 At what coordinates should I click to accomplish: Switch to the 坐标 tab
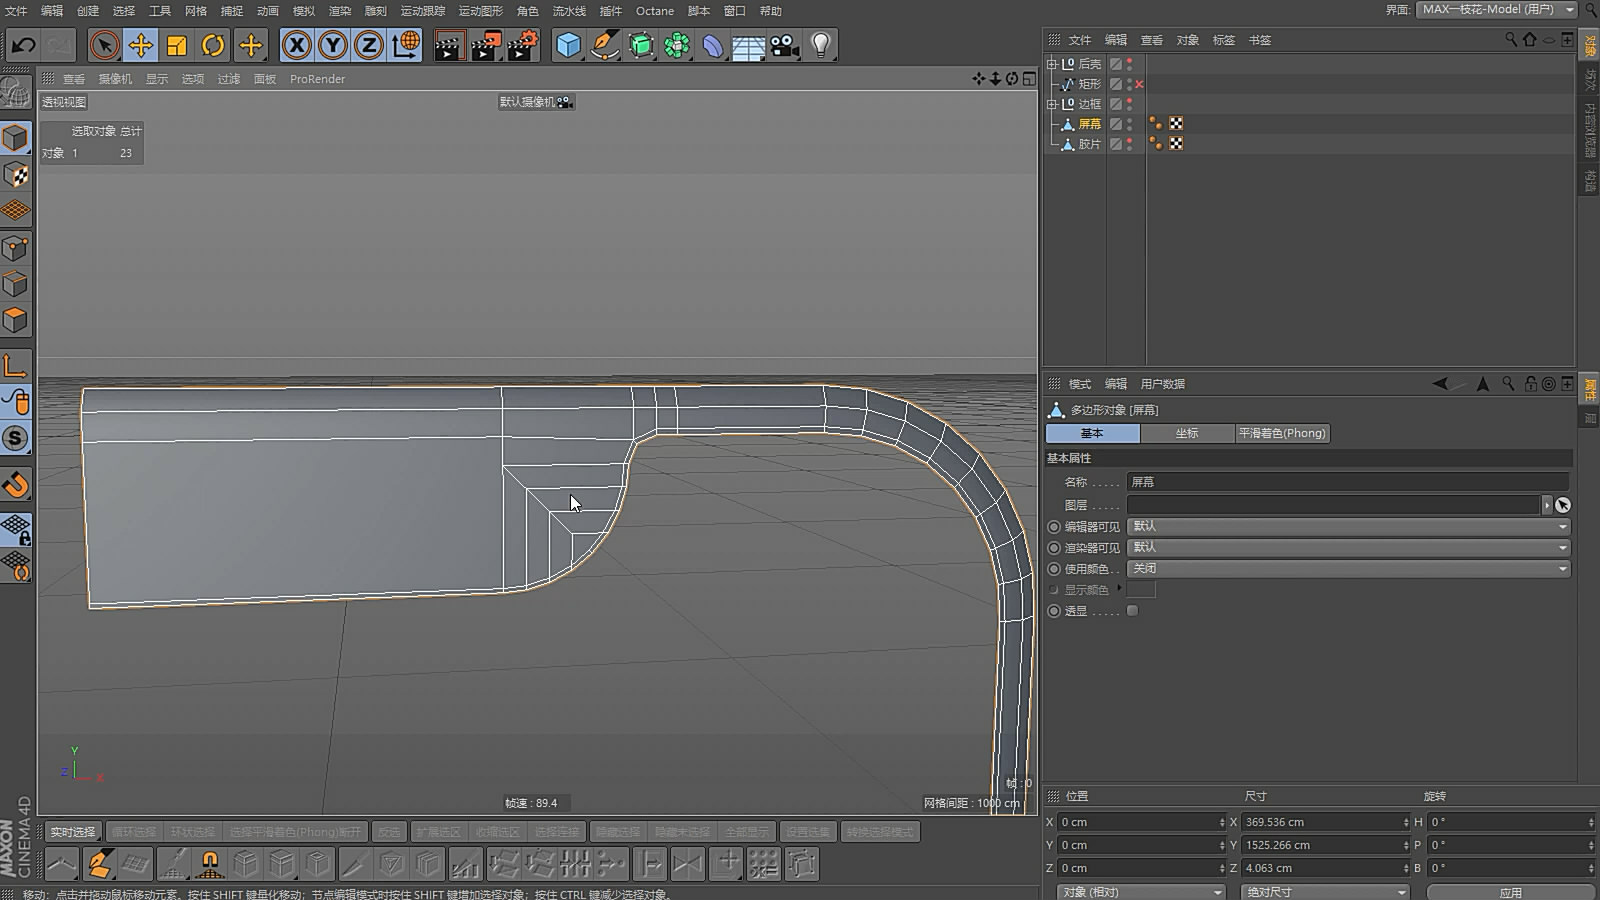(1186, 433)
